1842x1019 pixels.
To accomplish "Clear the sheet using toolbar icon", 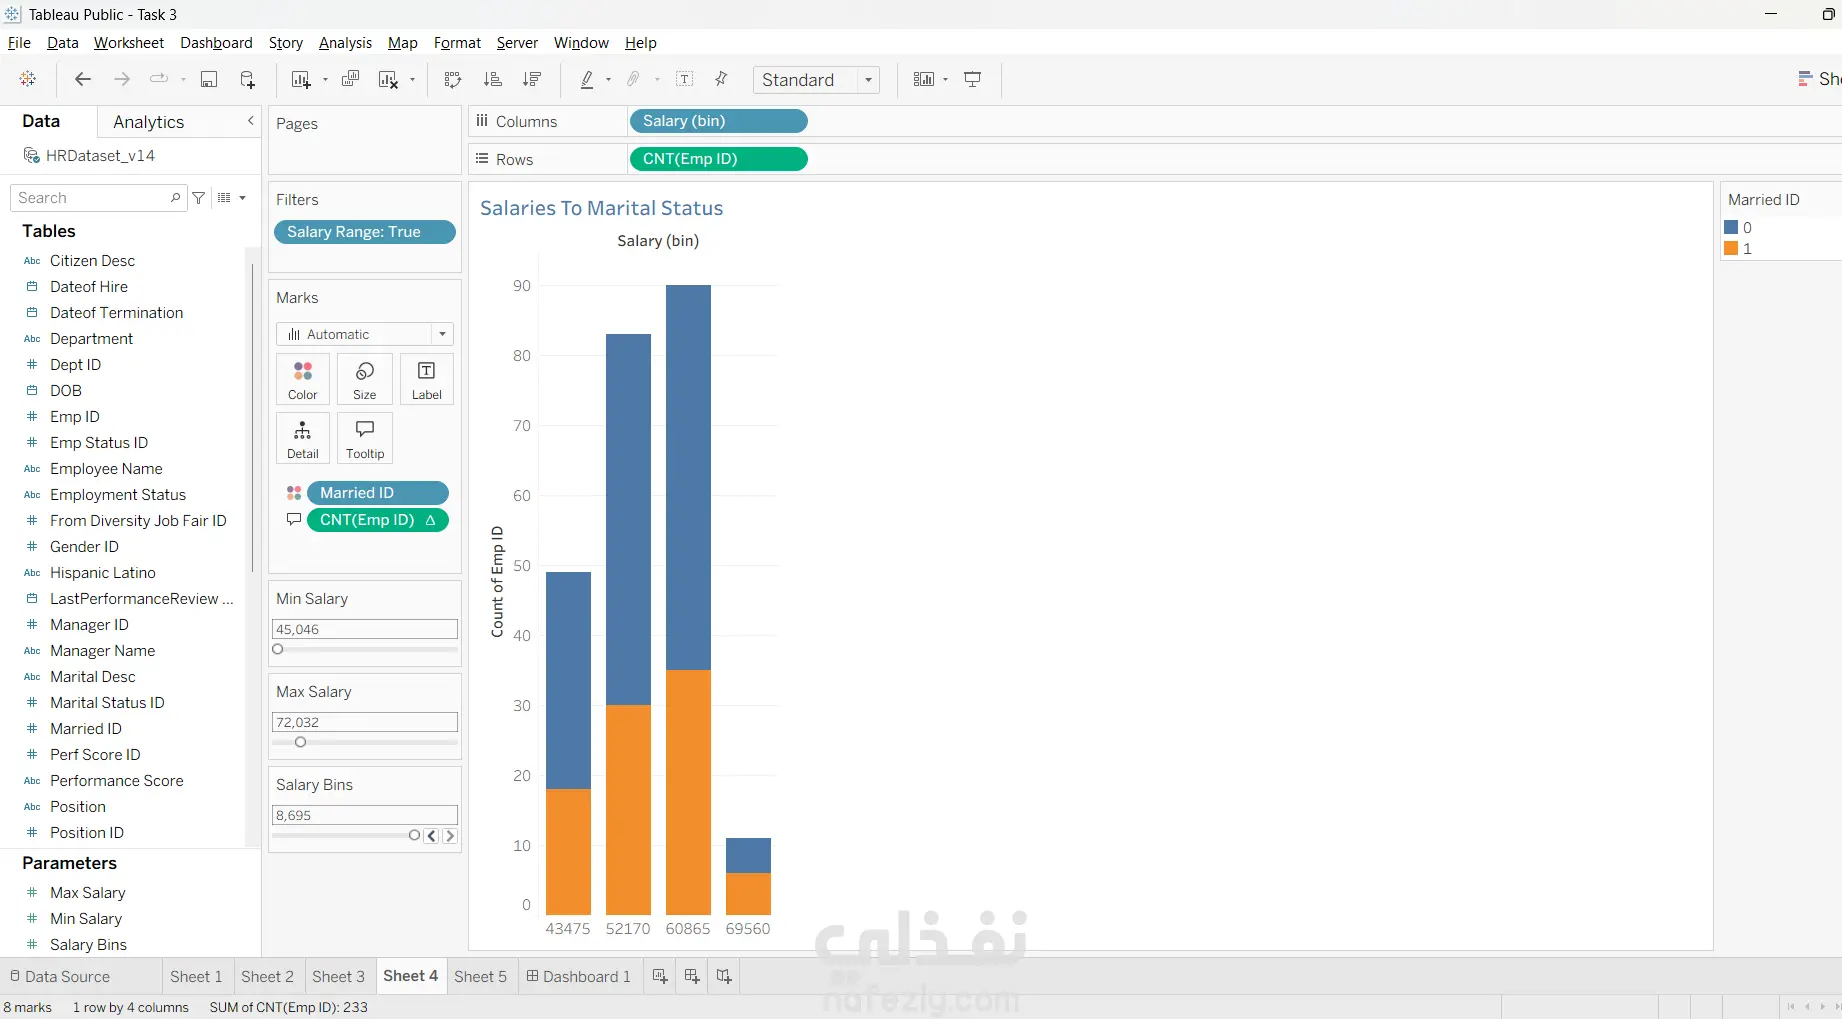I will coord(388,79).
